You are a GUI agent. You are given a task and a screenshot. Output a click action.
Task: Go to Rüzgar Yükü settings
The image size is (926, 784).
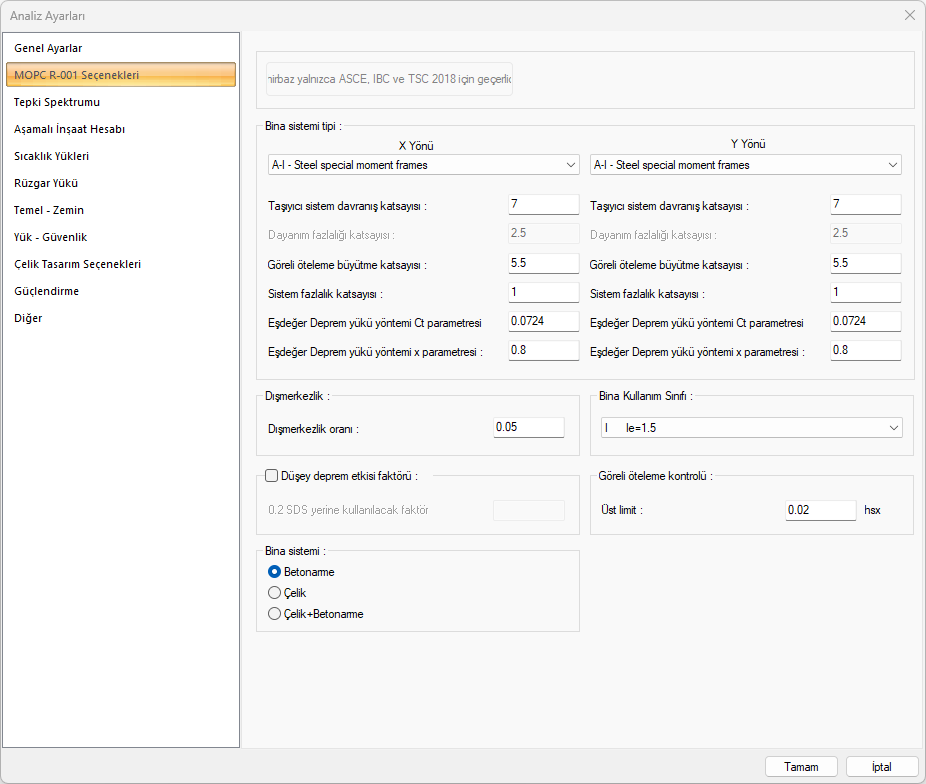(46, 183)
